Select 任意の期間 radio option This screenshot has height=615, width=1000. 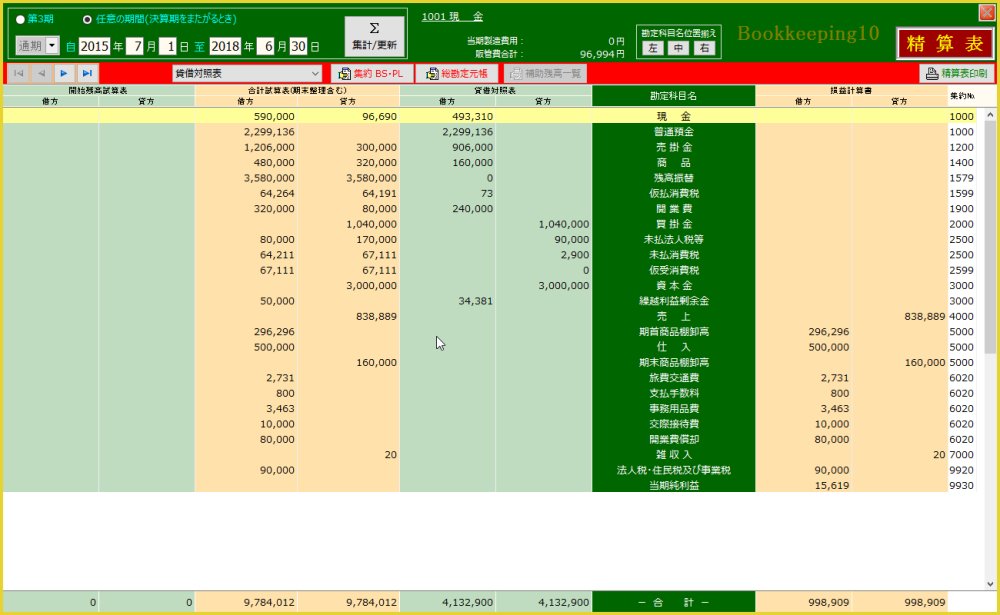pos(88,19)
